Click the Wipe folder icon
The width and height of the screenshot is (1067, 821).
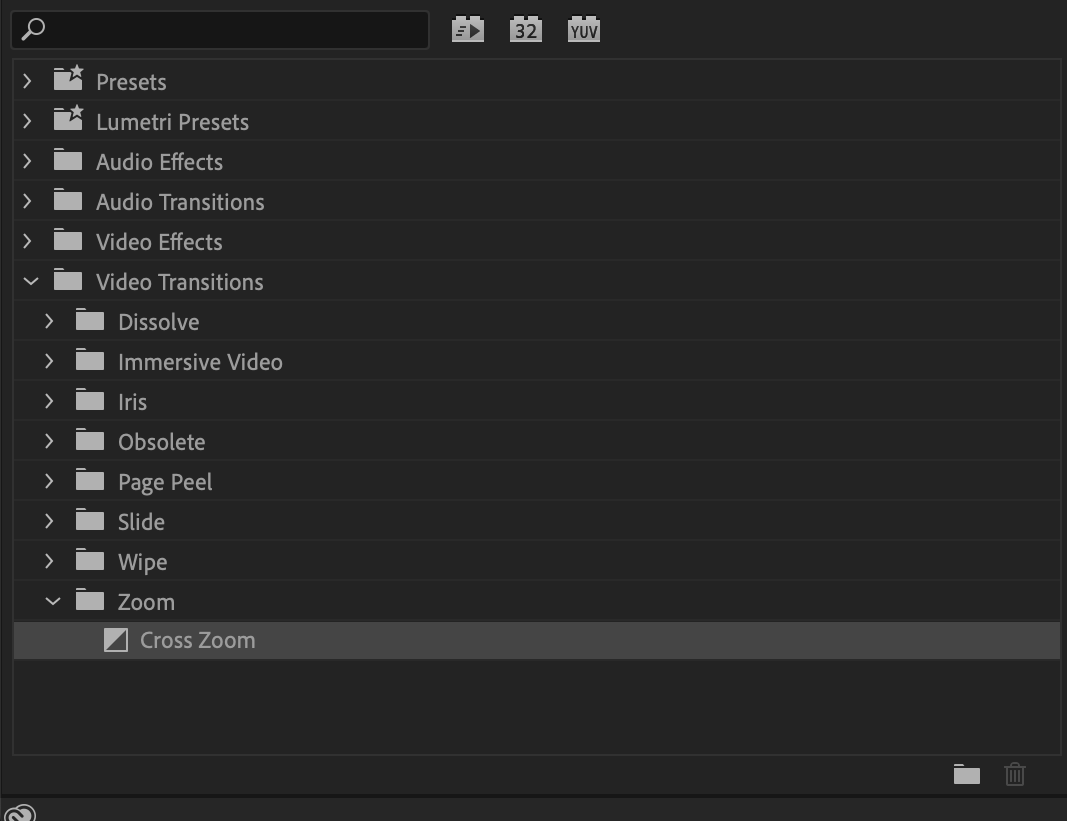click(90, 560)
